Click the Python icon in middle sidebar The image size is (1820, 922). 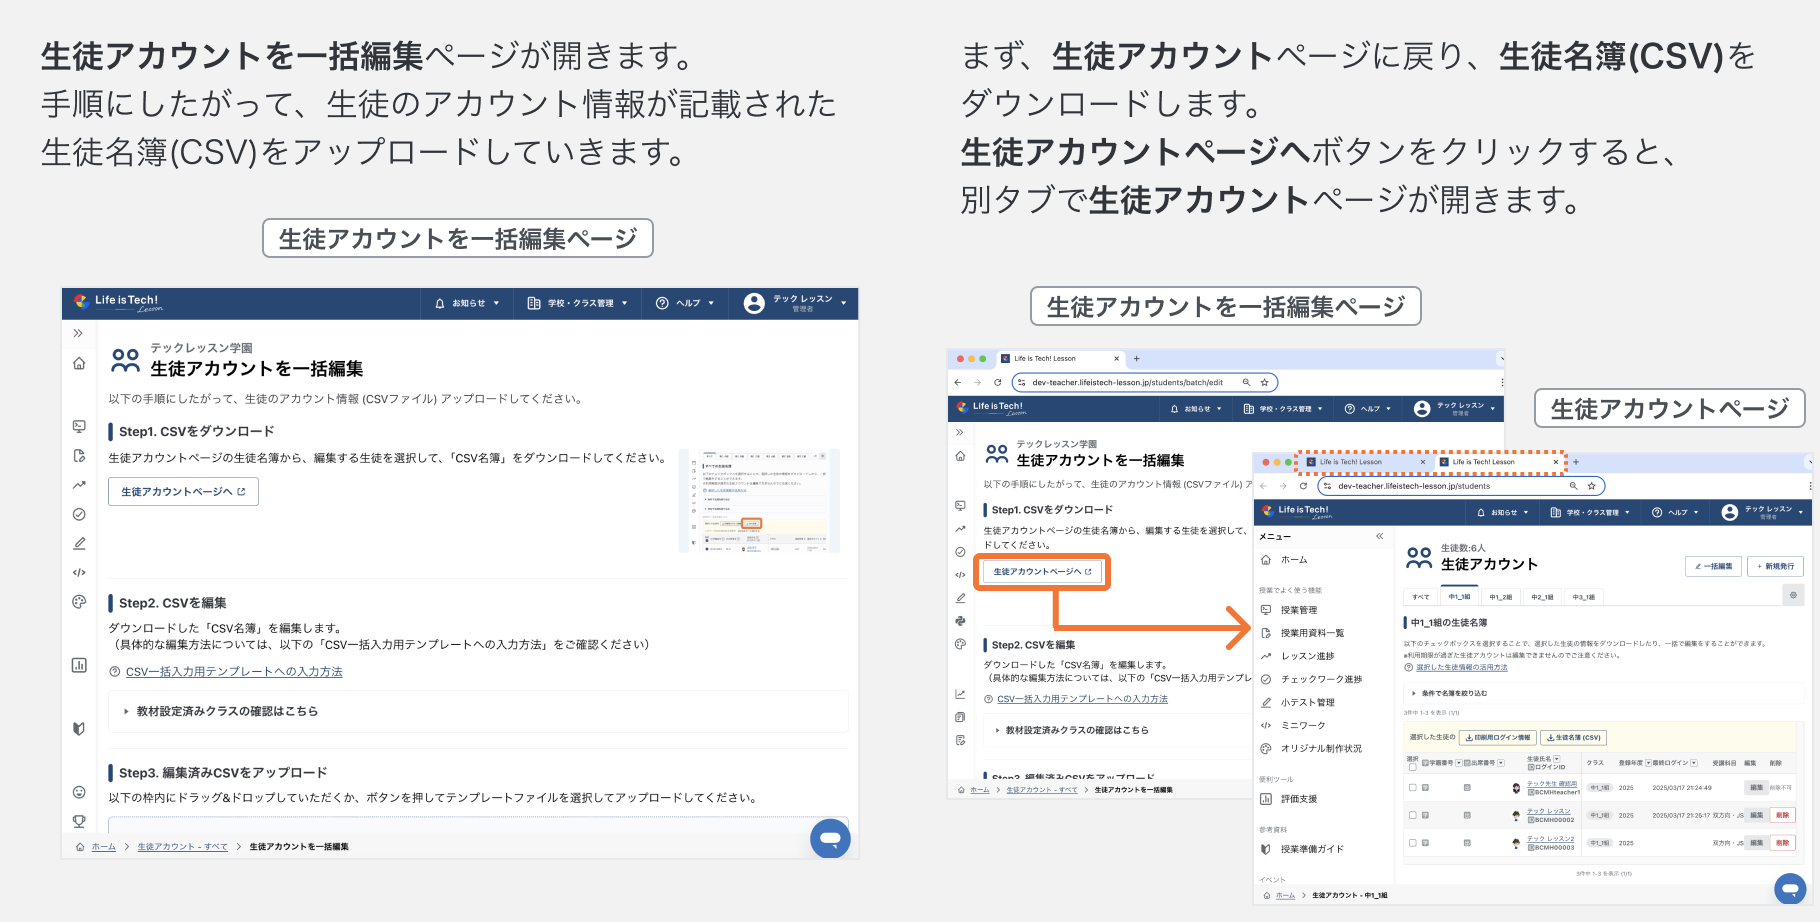pos(960,621)
